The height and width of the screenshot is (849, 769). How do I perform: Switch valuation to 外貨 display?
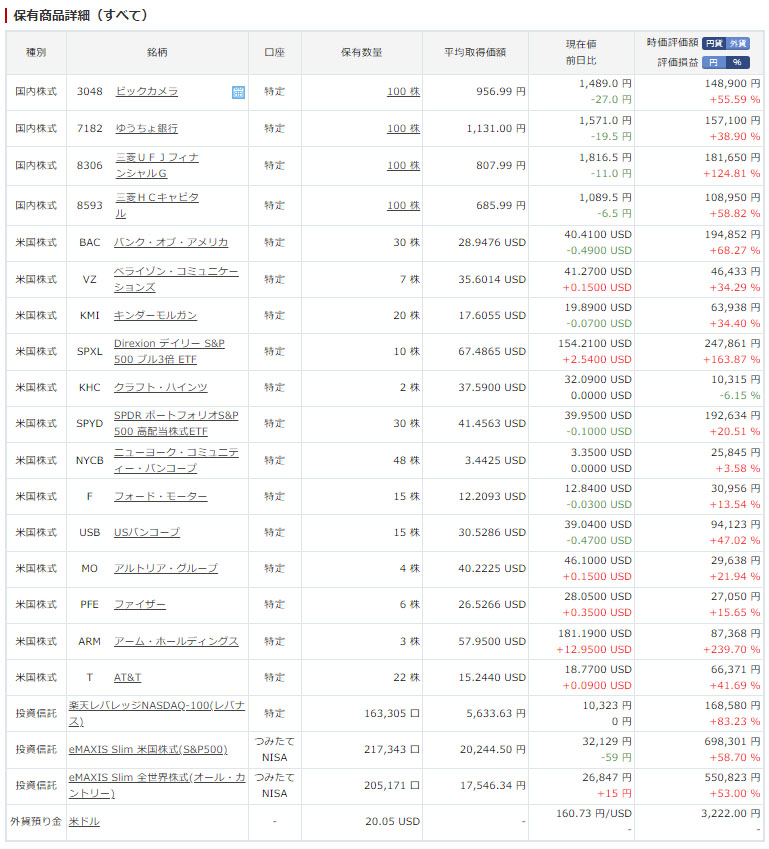(737, 43)
